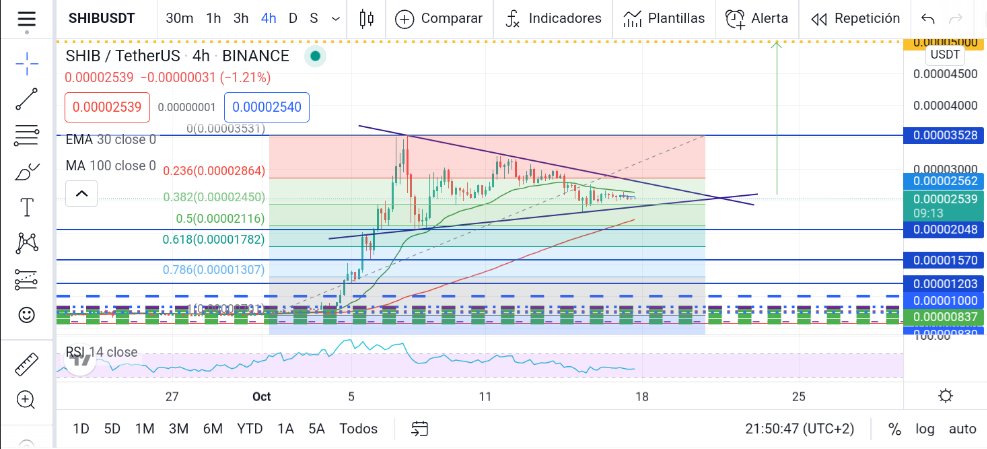
Task: Select the 0.00001203 horizontal line price label
Action: 944,283
